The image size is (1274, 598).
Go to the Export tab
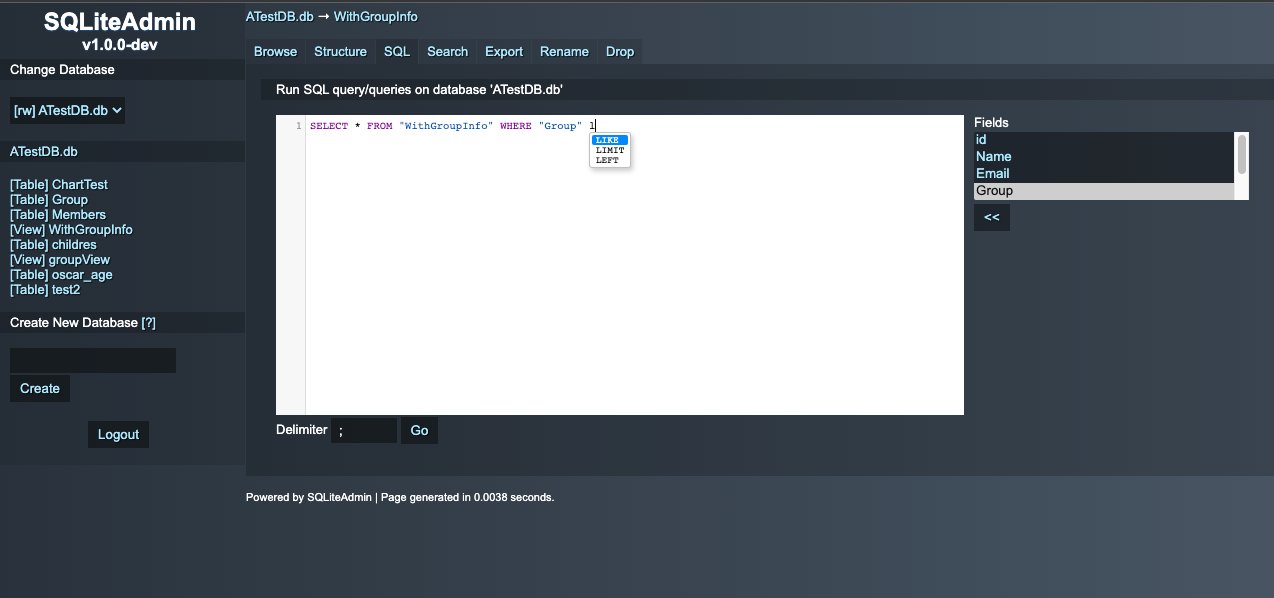tap(504, 51)
